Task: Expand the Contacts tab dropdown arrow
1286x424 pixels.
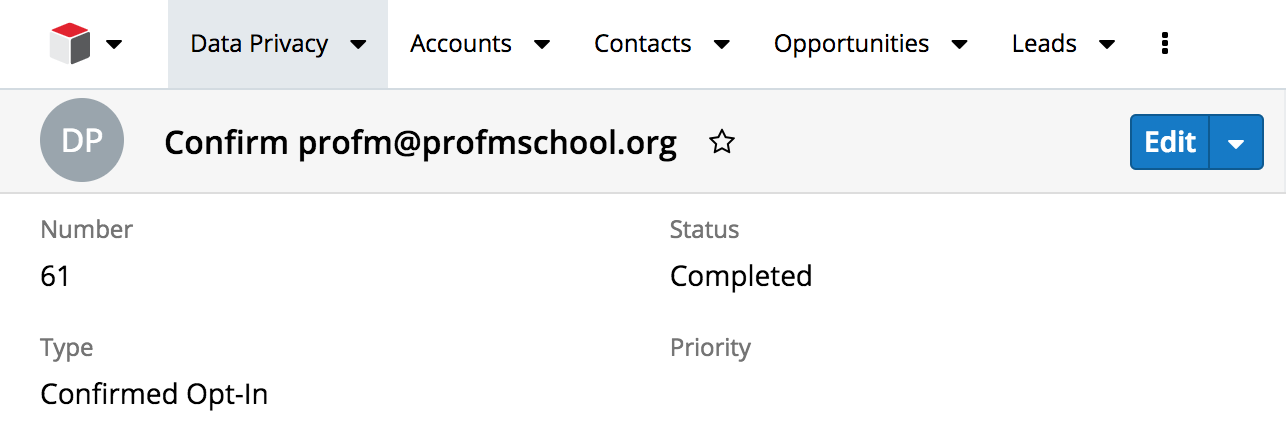Action: click(x=722, y=44)
